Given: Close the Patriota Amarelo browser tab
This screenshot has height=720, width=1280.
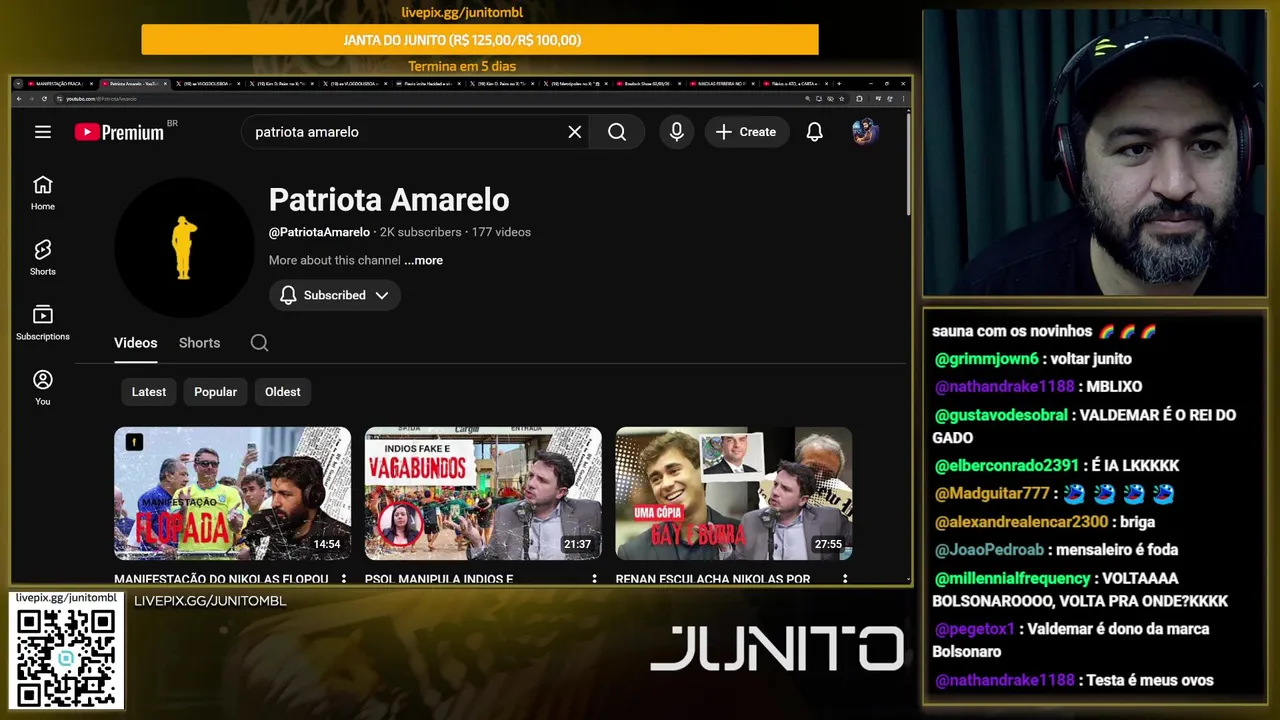Looking at the screenshot, I should tap(166, 83).
